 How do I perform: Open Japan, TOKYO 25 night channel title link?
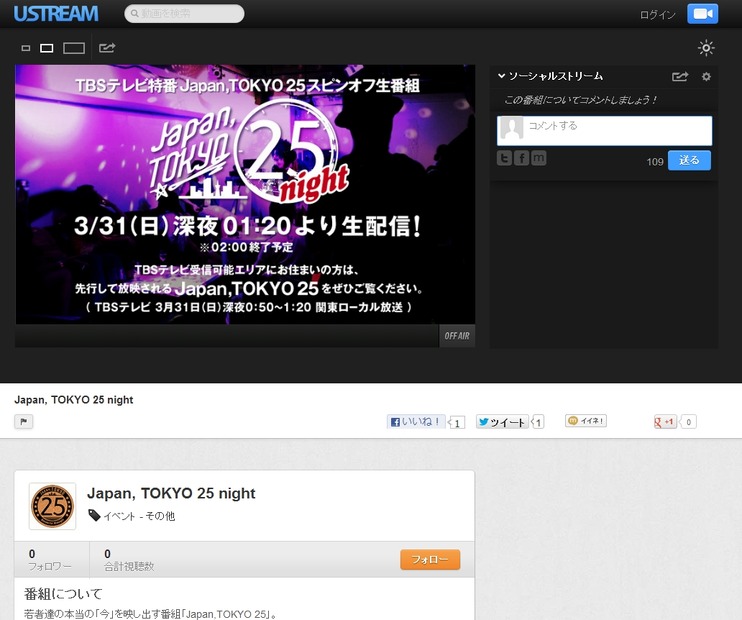pos(171,493)
